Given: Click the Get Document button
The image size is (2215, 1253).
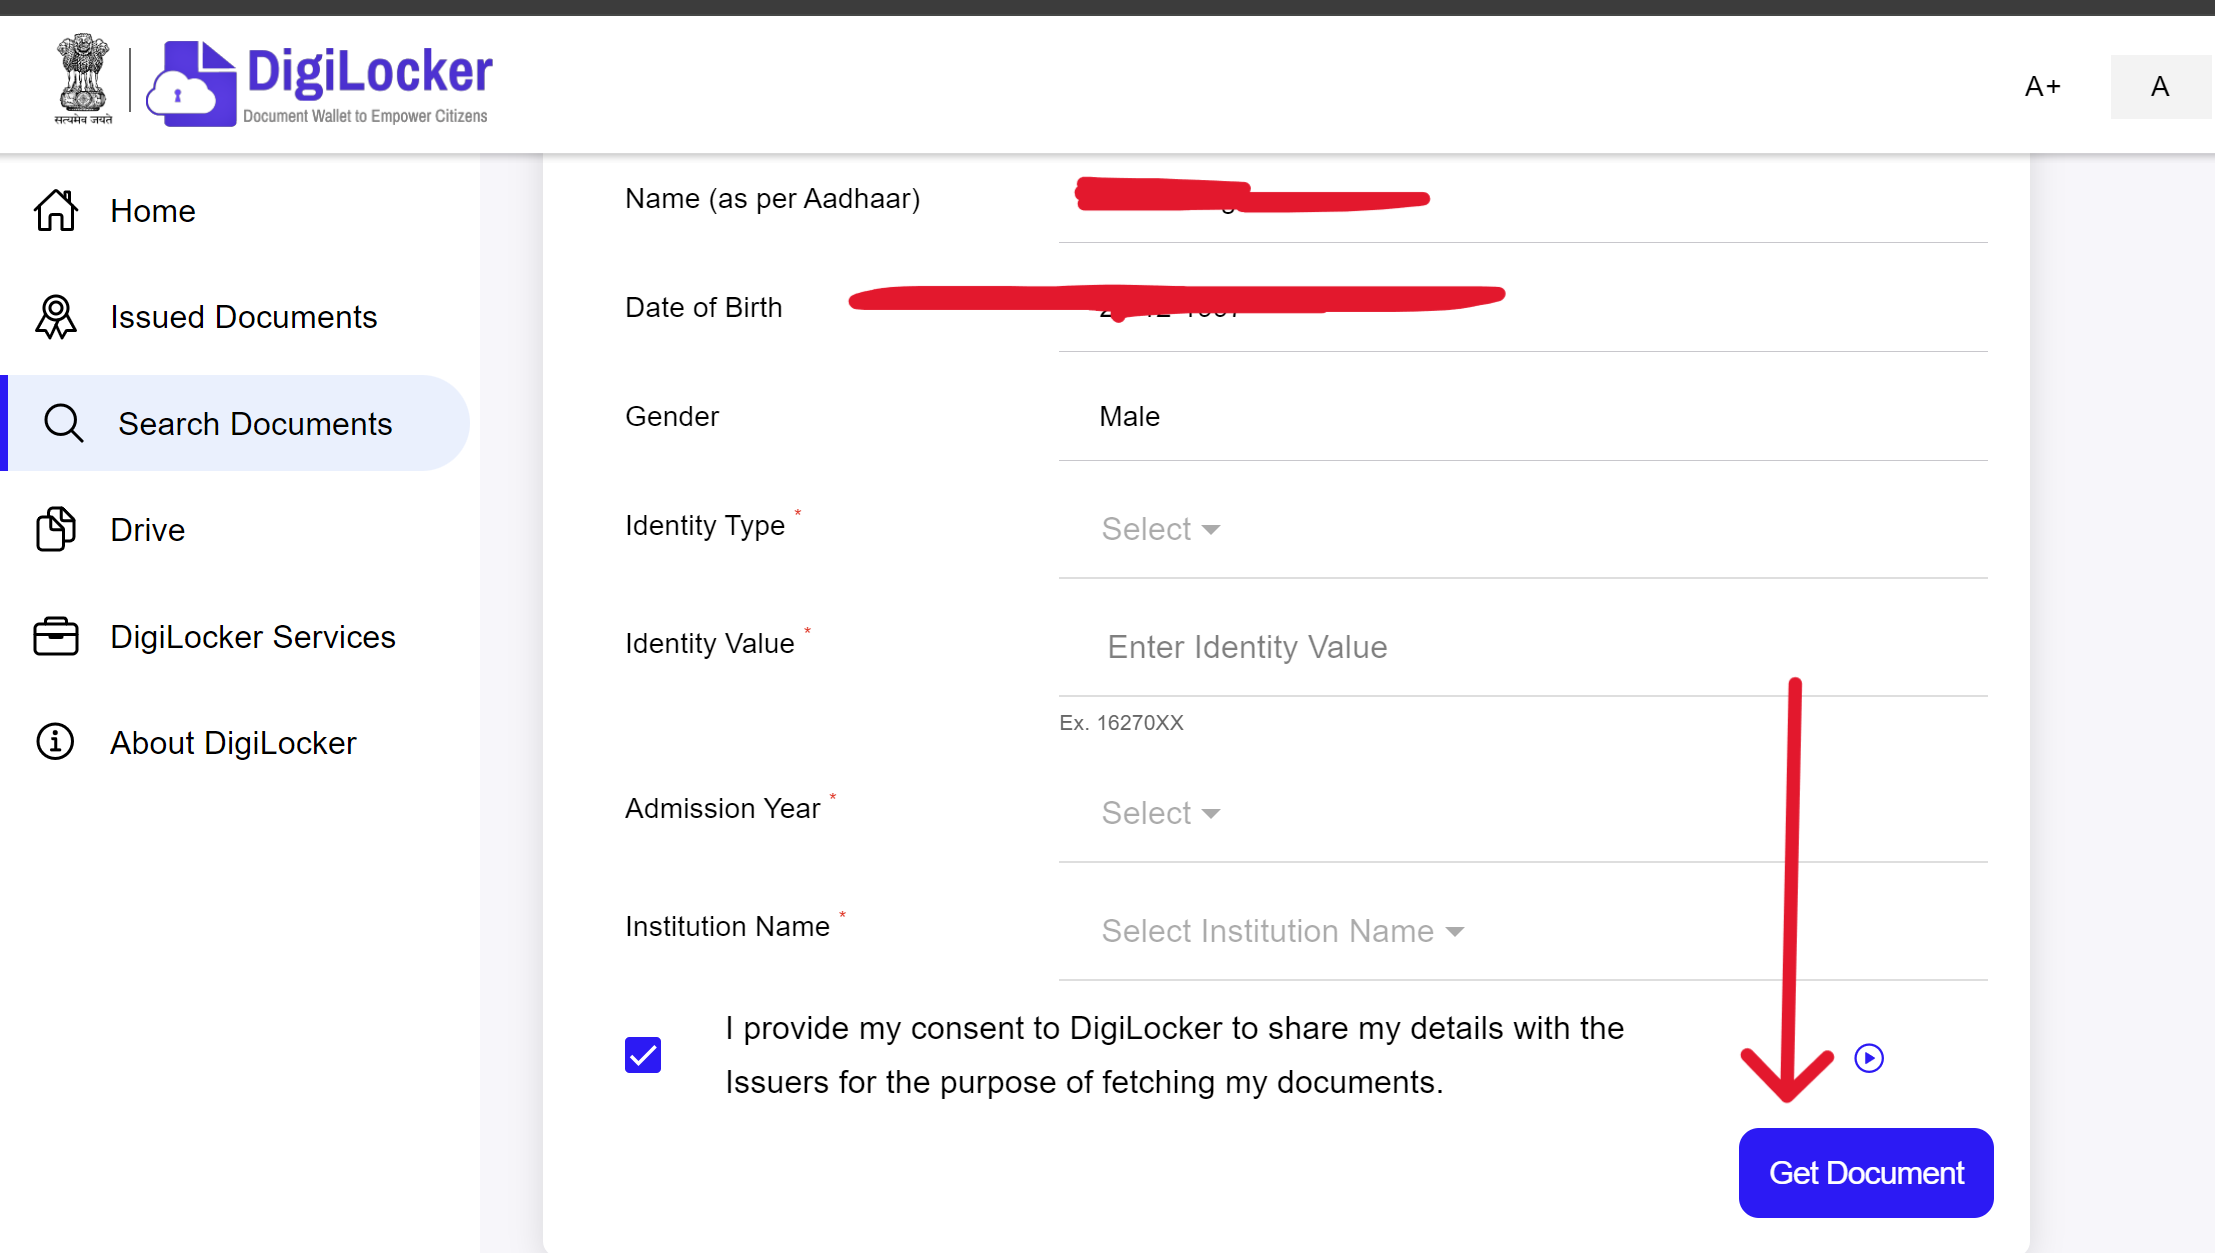Looking at the screenshot, I should [1865, 1172].
